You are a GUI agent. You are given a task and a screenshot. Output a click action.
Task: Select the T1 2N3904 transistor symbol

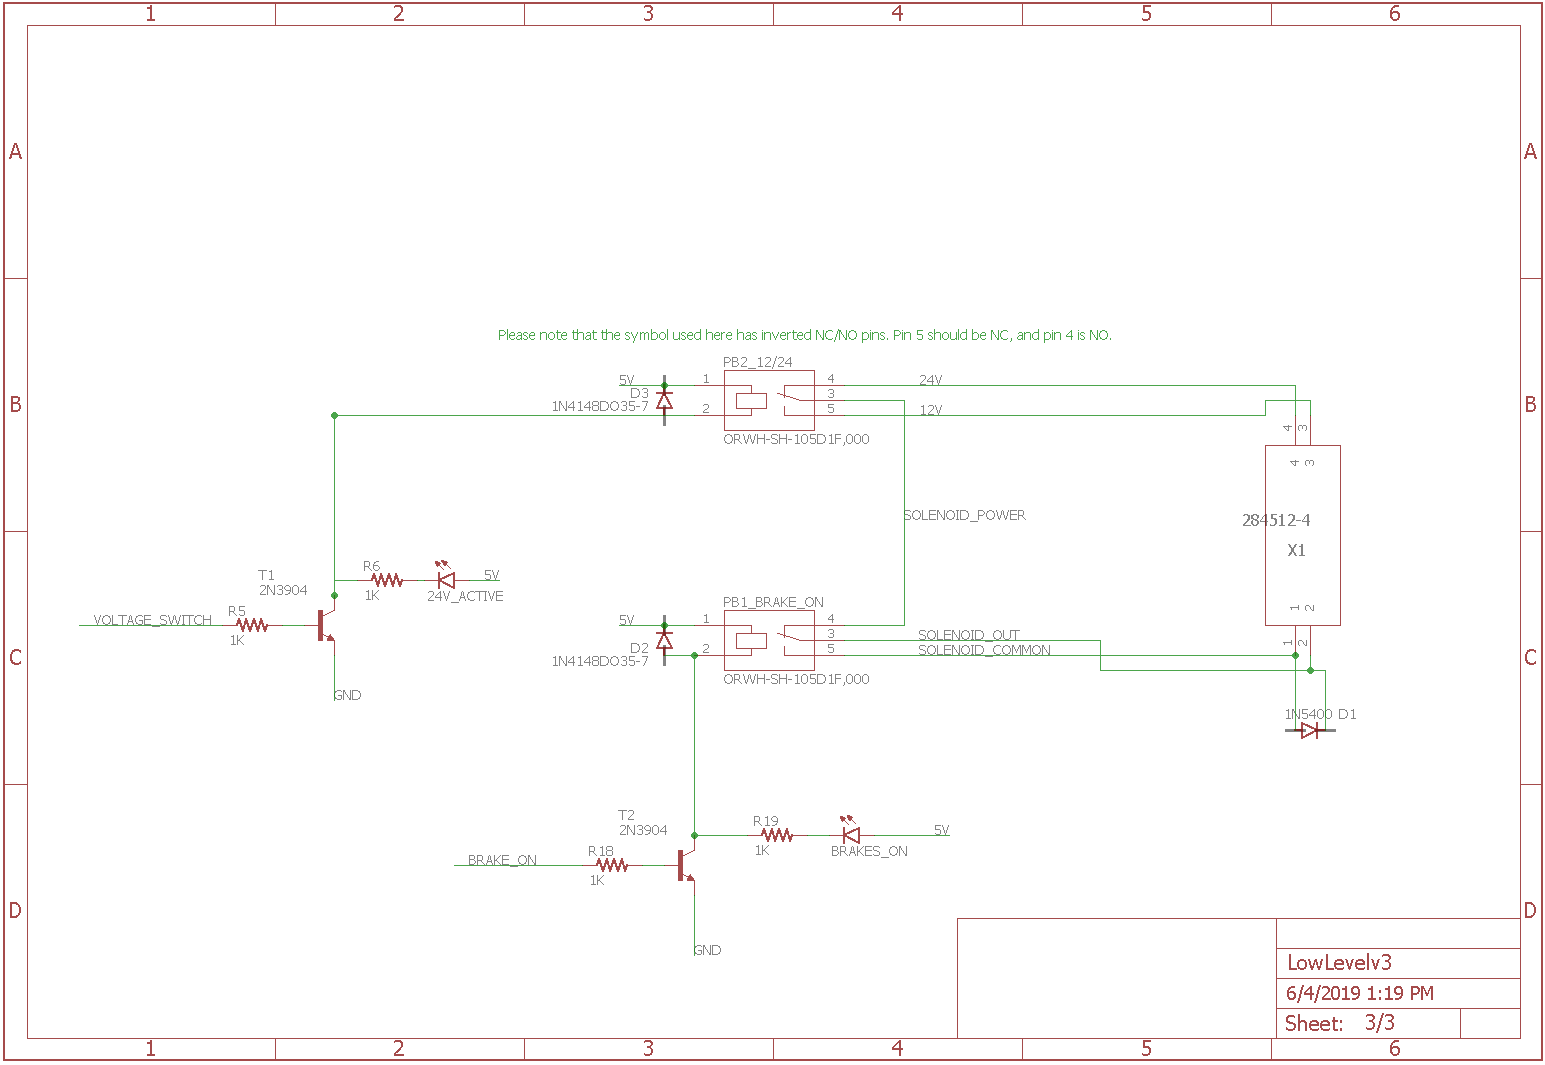tap(326, 625)
